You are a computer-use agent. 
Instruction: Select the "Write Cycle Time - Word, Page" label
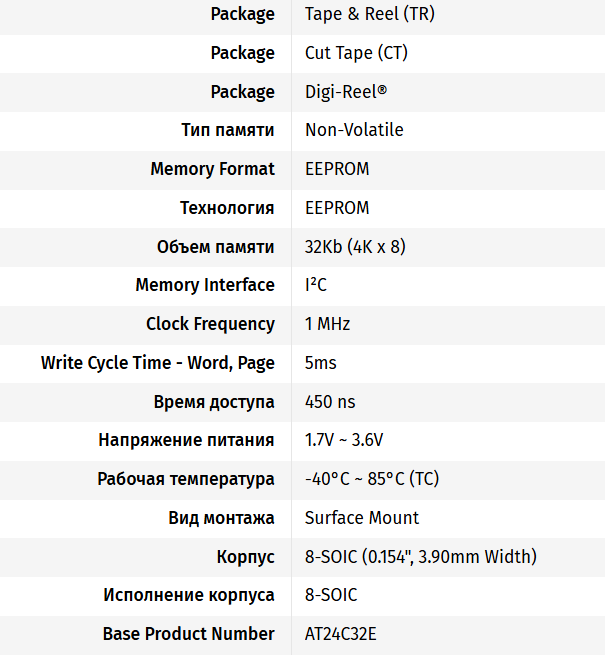coord(158,363)
